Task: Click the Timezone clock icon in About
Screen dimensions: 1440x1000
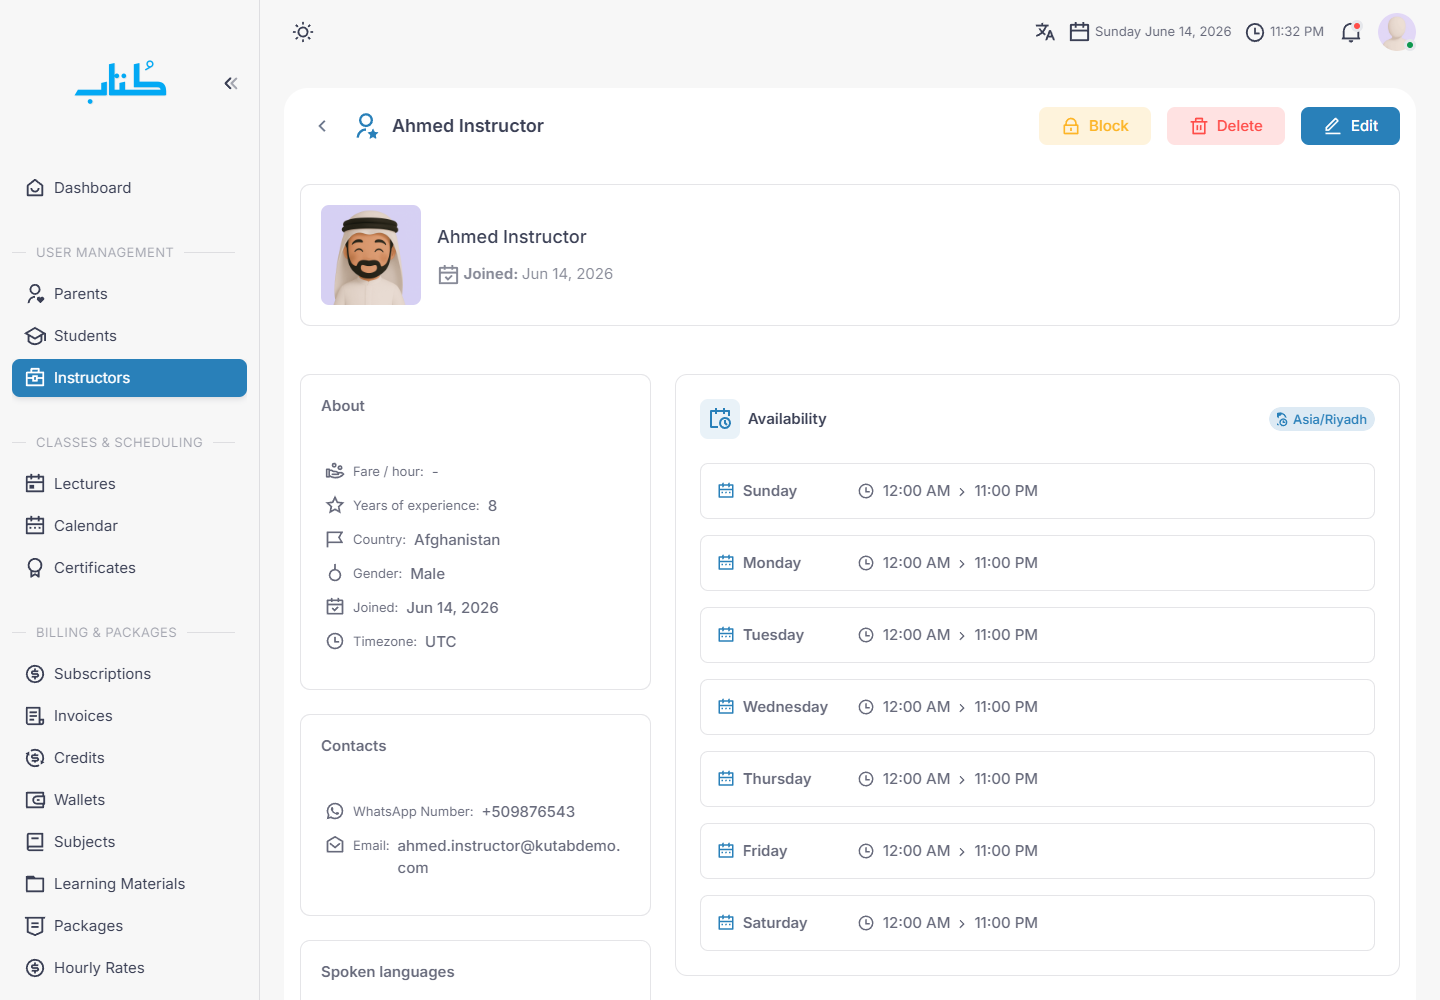Action: click(335, 641)
